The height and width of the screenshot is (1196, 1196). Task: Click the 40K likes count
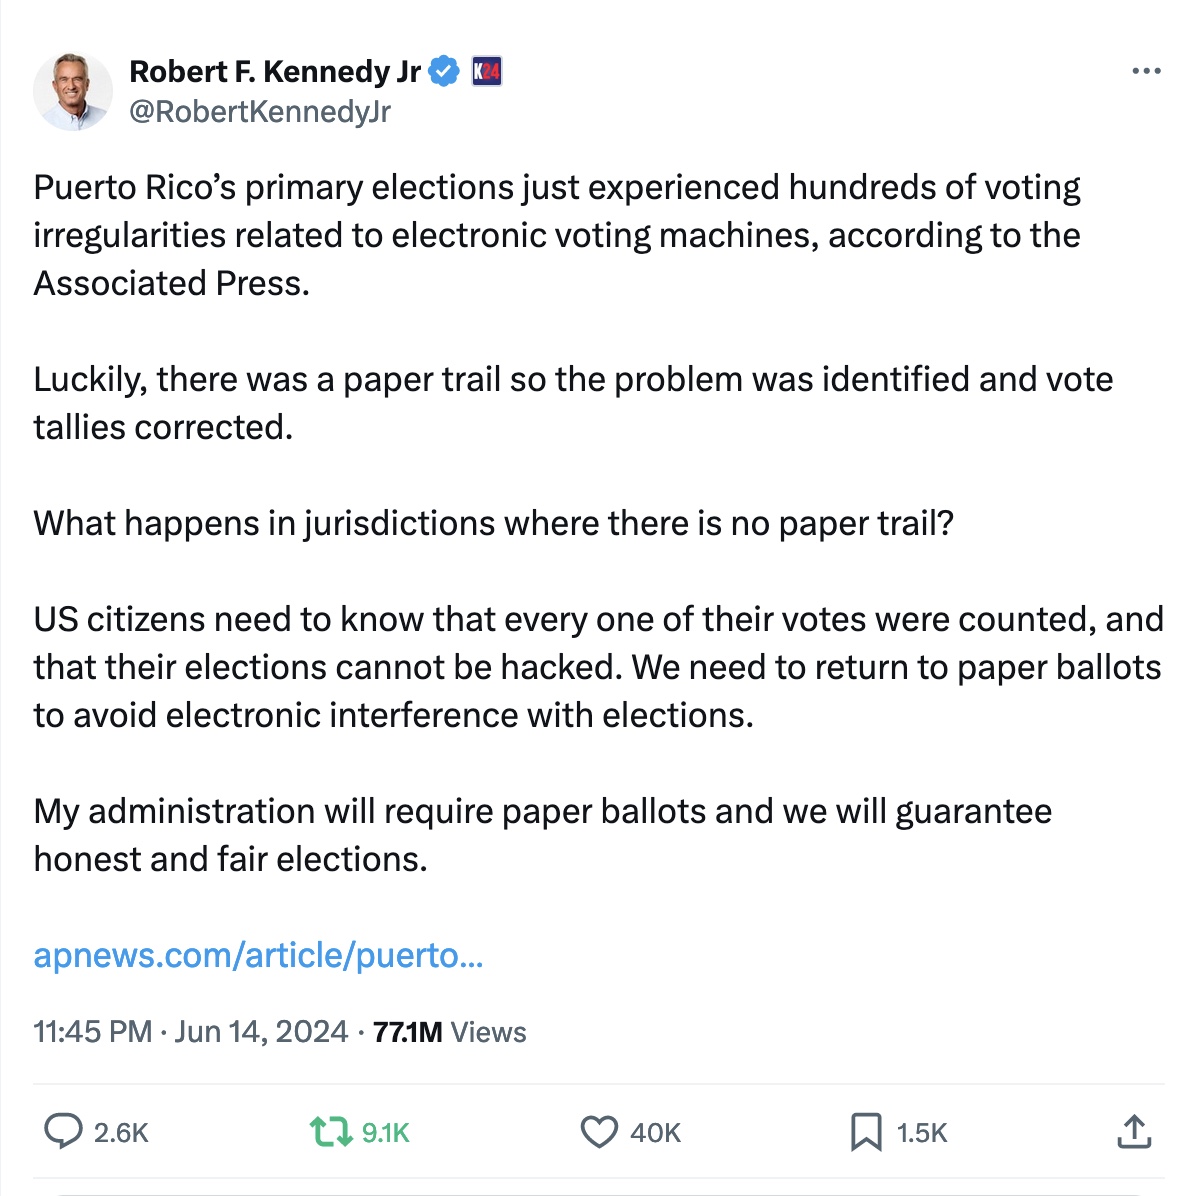[655, 1133]
